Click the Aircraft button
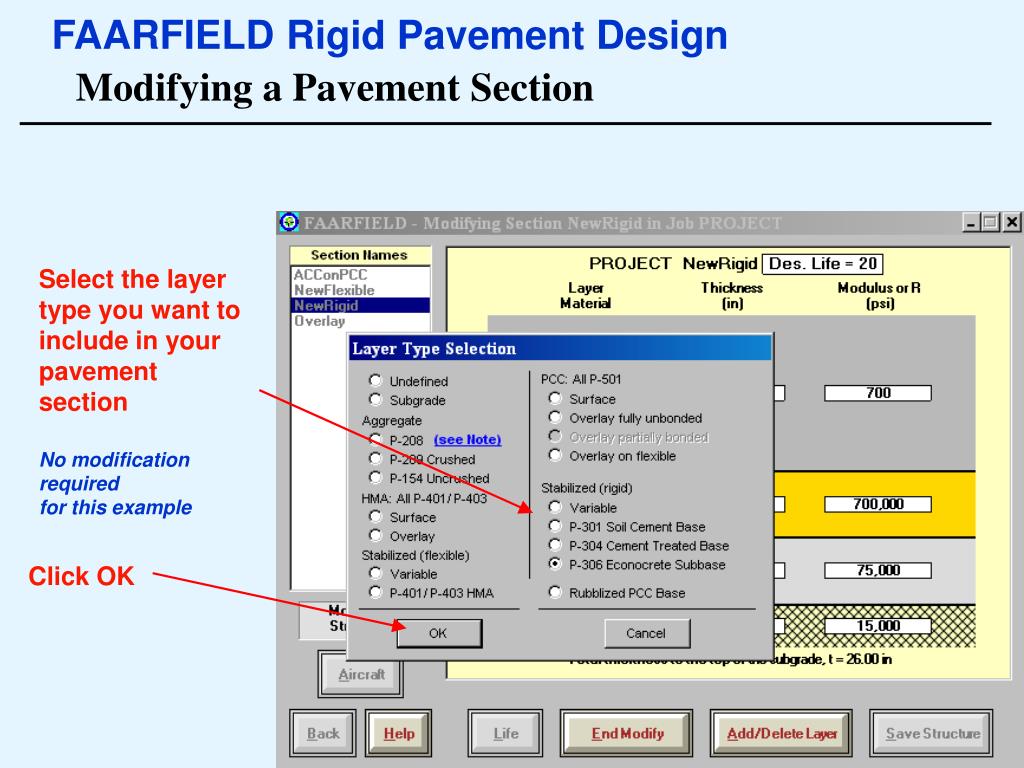This screenshot has width=1024, height=768. 361,674
